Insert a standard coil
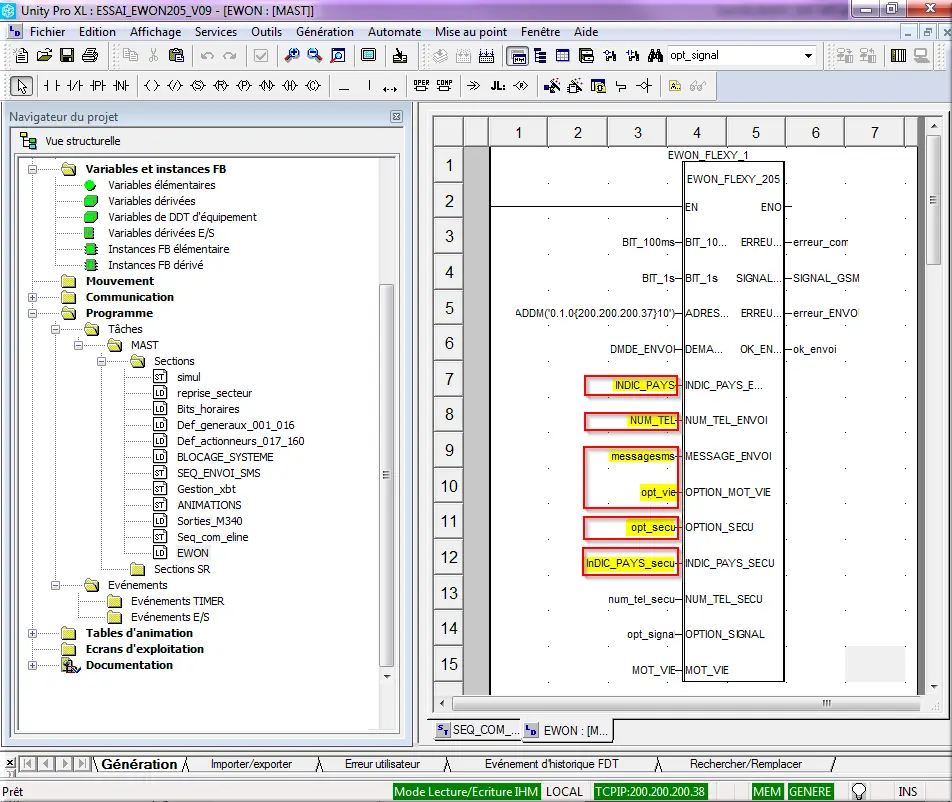The image size is (952, 802). click(152, 86)
